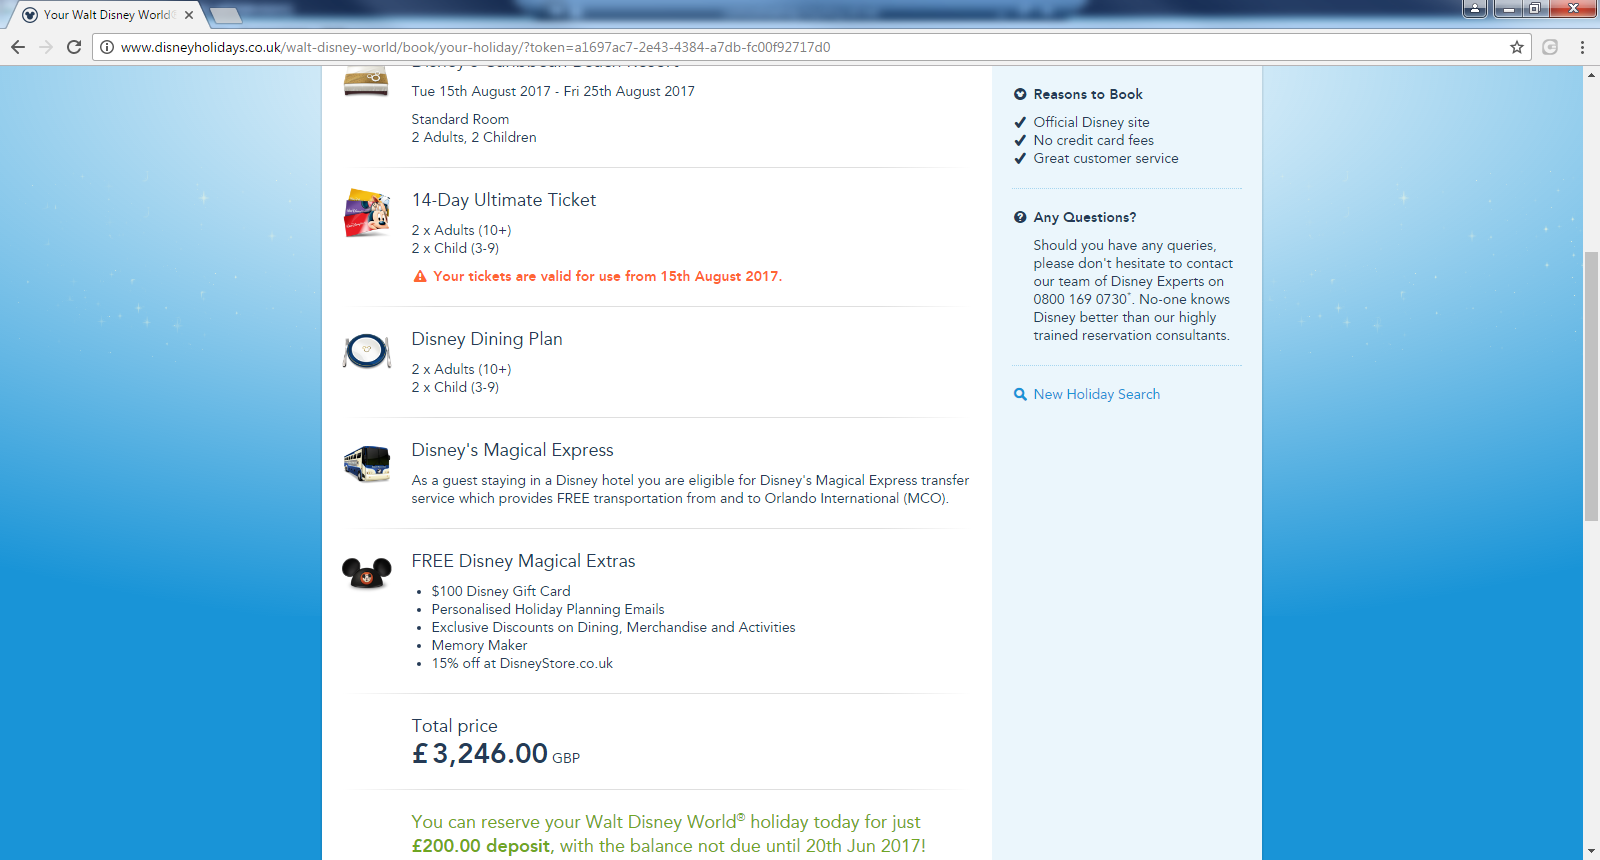This screenshot has width=1600, height=860.
Task: Click the Total price label
Action: tap(455, 726)
